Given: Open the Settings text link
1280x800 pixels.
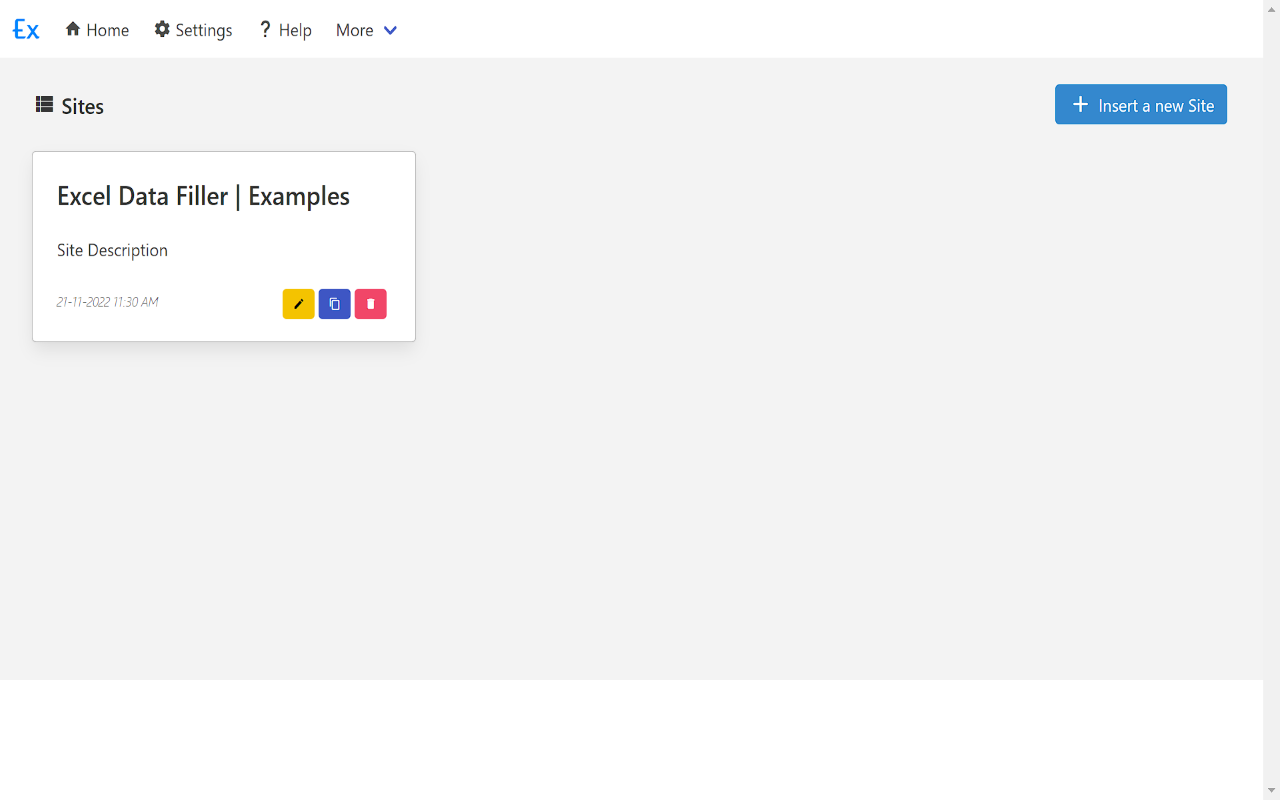Looking at the screenshot, I should [204, 30].
